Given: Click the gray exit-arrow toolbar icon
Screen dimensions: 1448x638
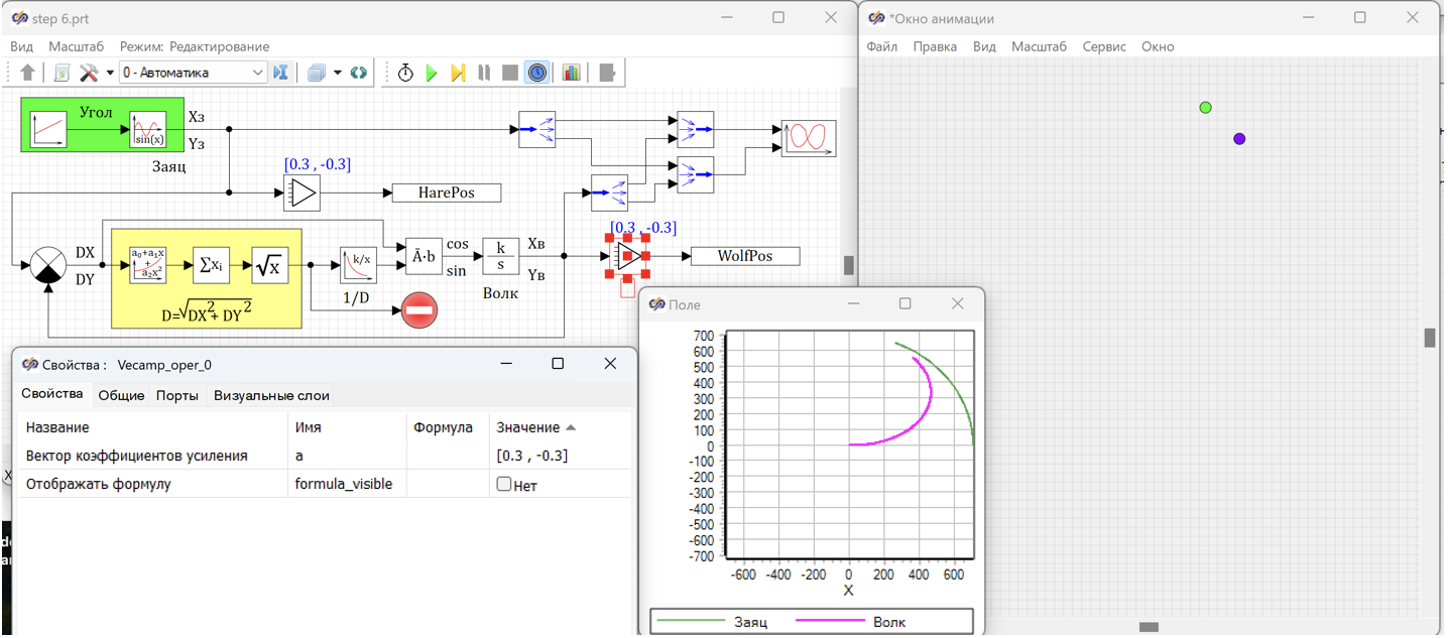Looking at the screenshot, I should coord(606,73).
